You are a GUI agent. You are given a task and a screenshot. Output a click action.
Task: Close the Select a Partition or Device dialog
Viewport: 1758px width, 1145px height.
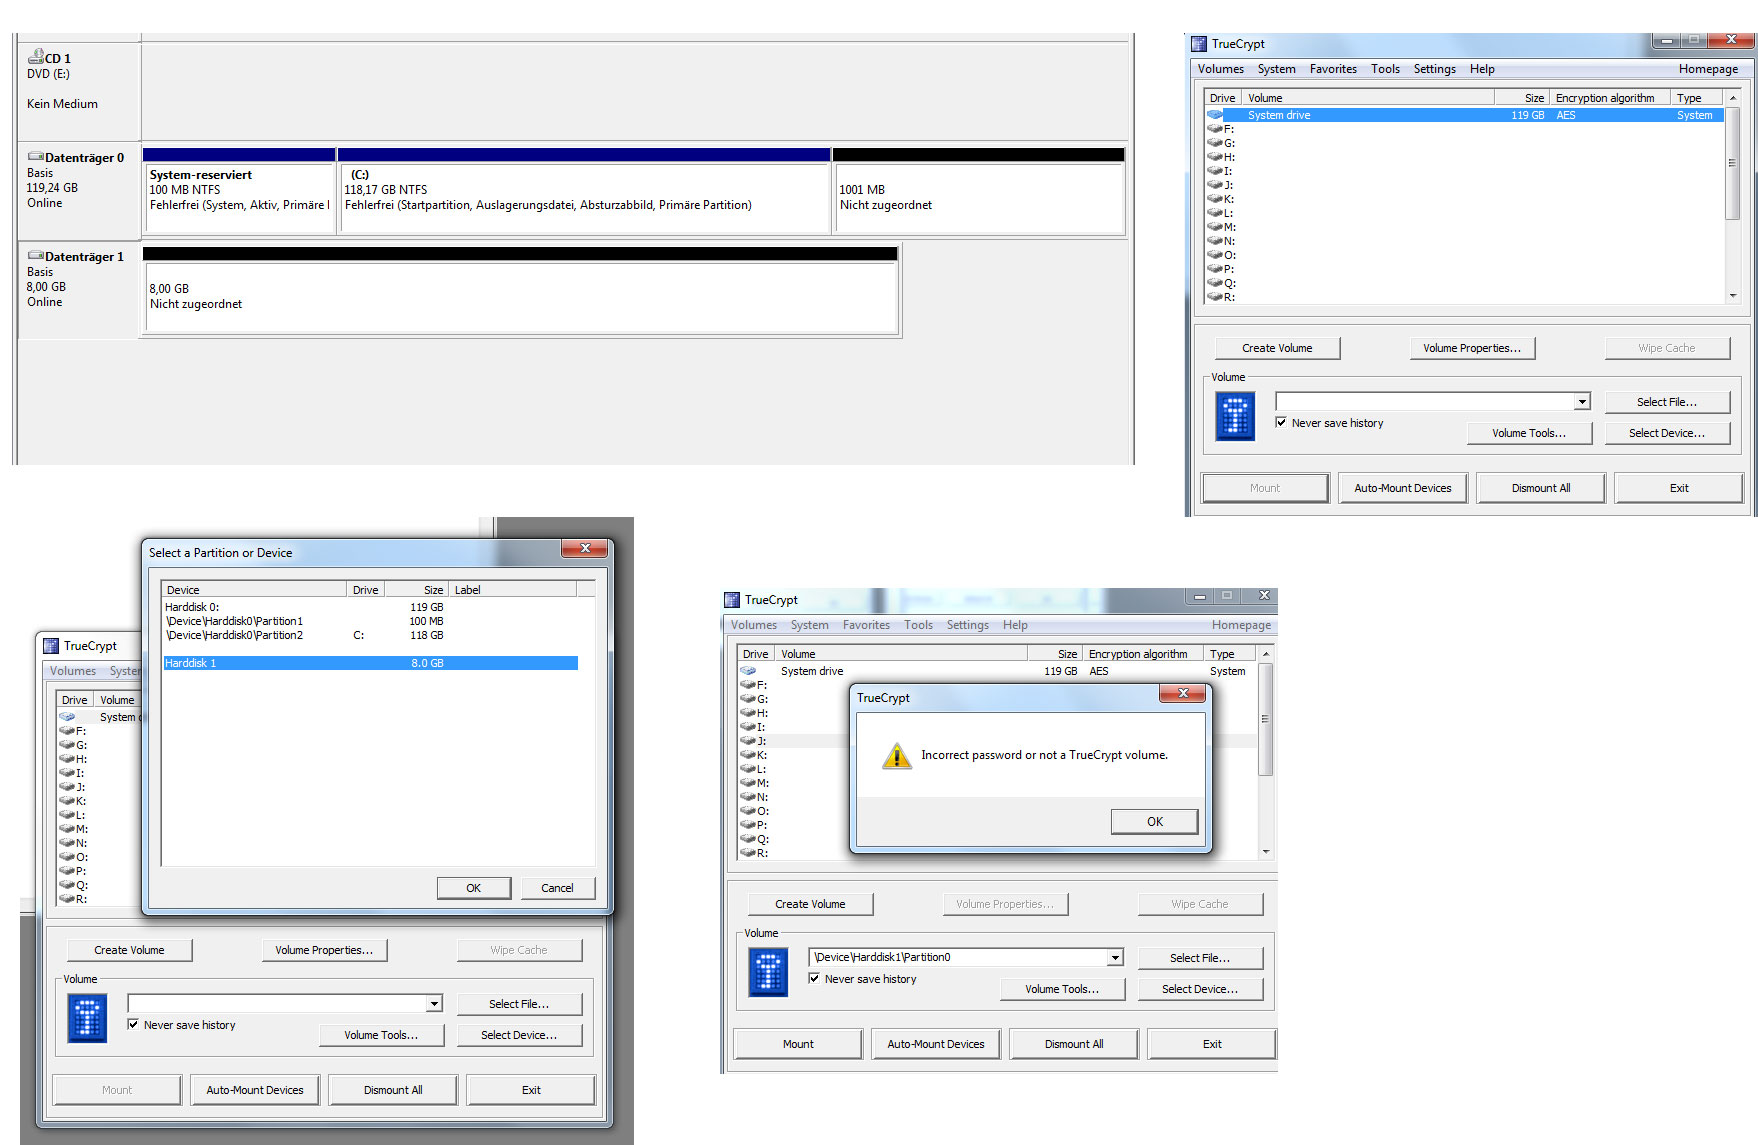(585, 549)
